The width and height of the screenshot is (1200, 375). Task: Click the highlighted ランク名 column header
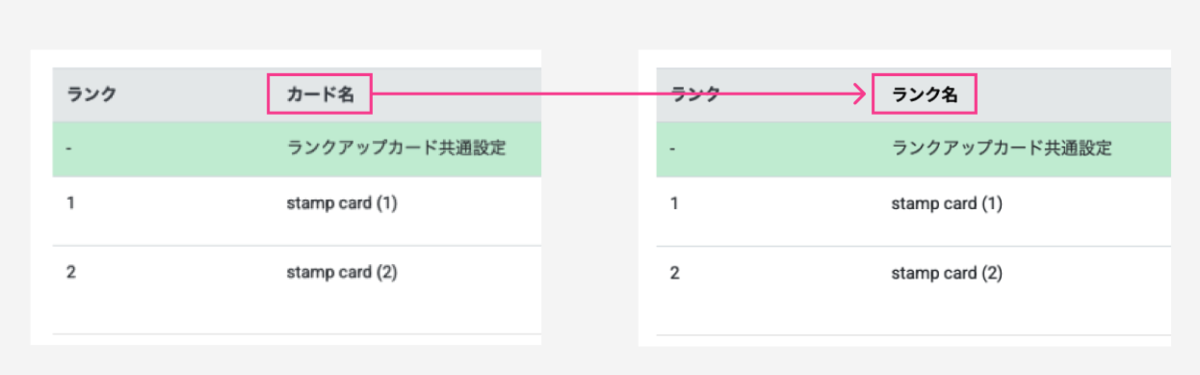click(924, 95)
